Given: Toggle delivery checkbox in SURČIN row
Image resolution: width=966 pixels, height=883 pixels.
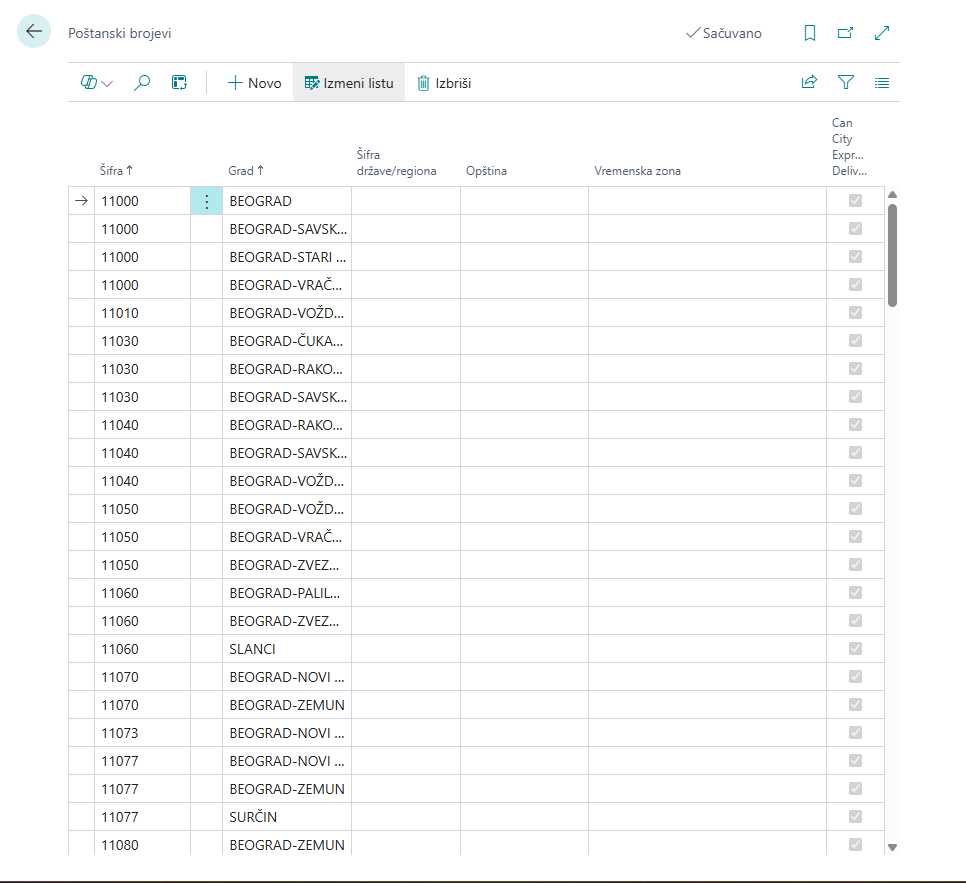Looking at the screenshot, I should point(855,817).
